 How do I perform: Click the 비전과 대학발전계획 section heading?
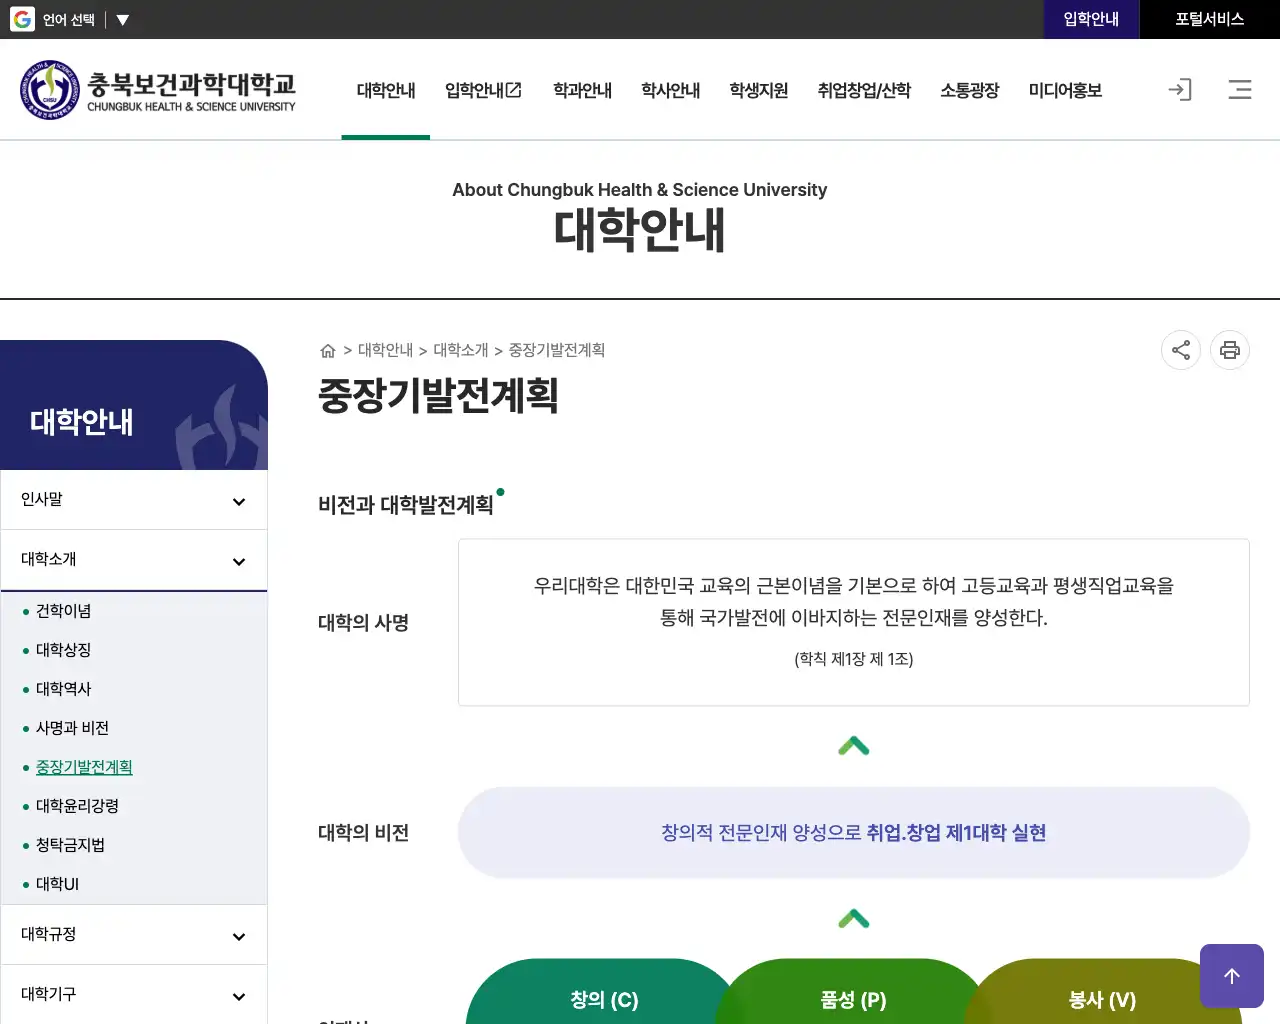(x=406, y=505)
